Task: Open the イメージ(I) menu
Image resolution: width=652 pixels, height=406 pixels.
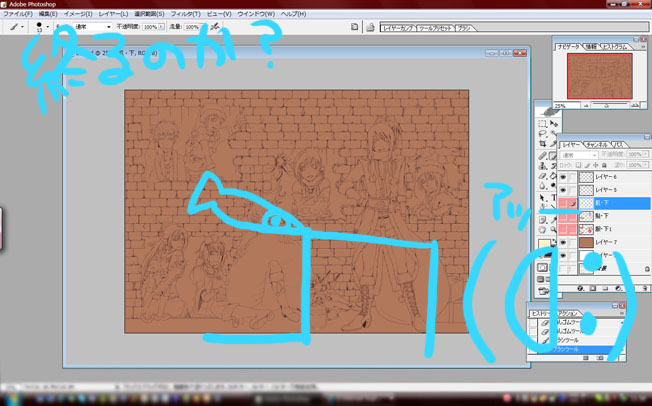Action: coord(78,14)
